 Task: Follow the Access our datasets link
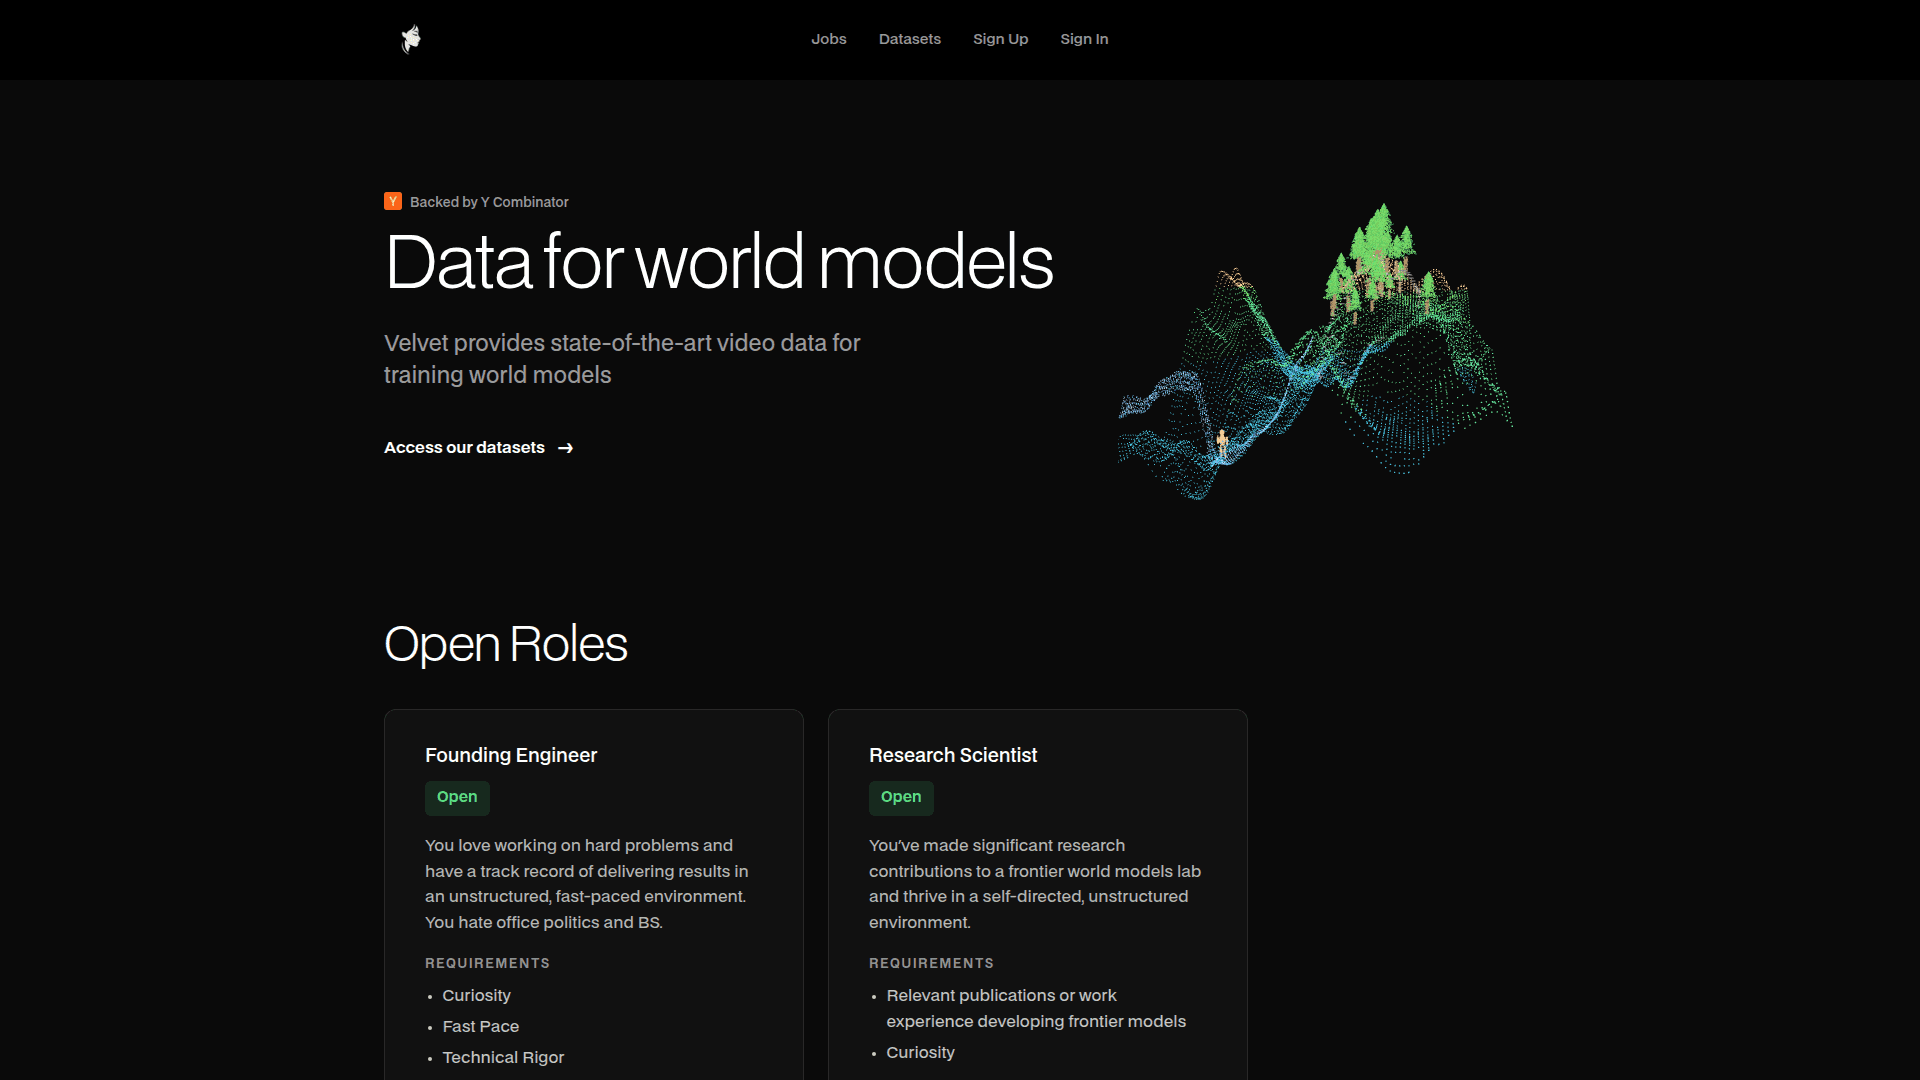coord(464,447)
